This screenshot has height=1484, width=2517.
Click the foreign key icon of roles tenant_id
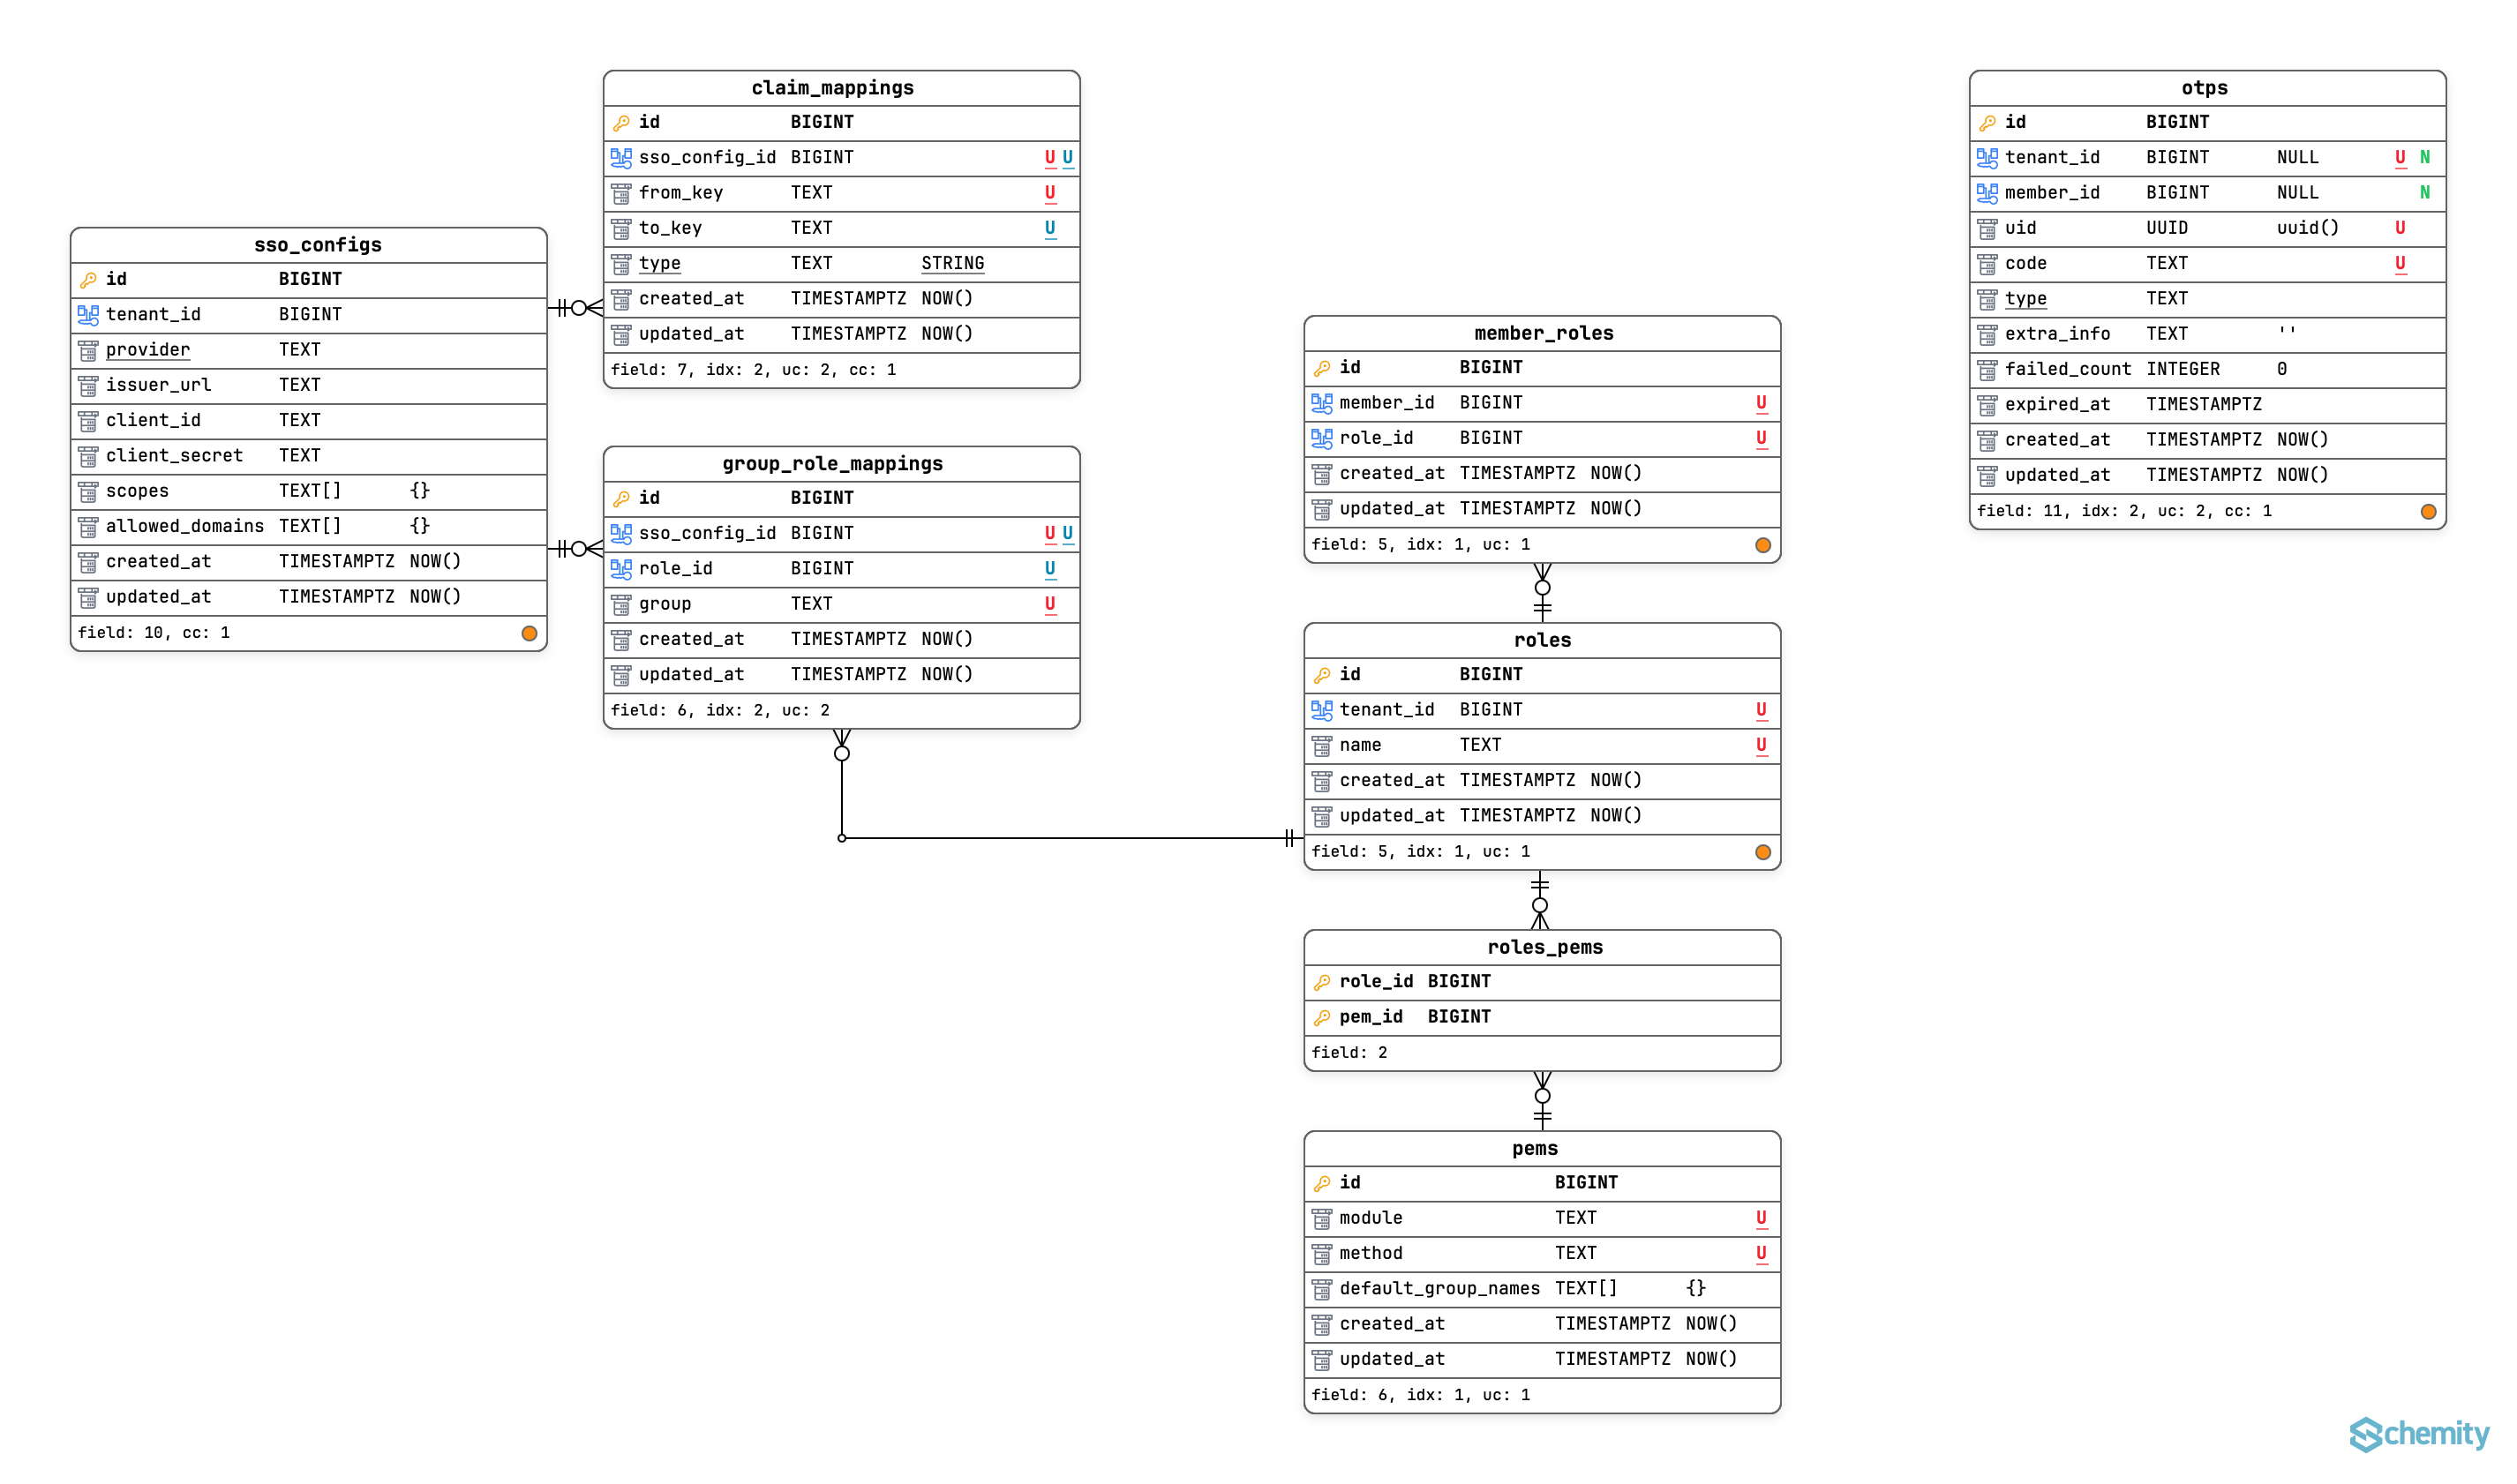pos(1322,710)
